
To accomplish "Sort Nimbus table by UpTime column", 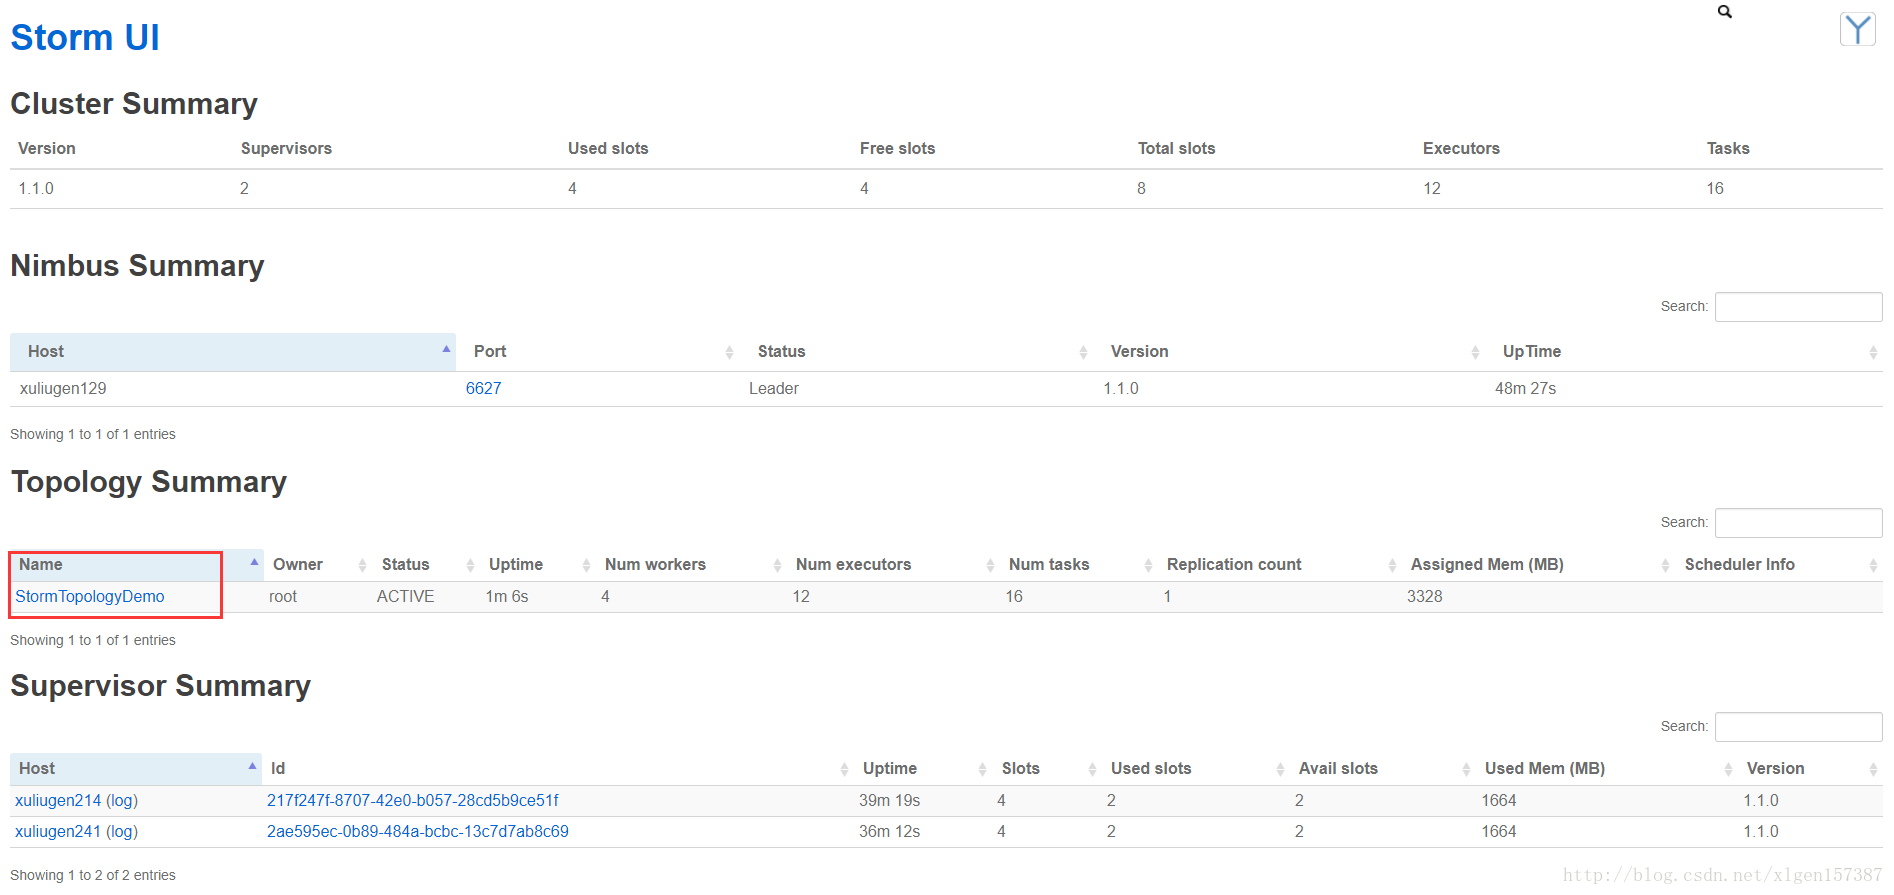I will coord(1531,352).
